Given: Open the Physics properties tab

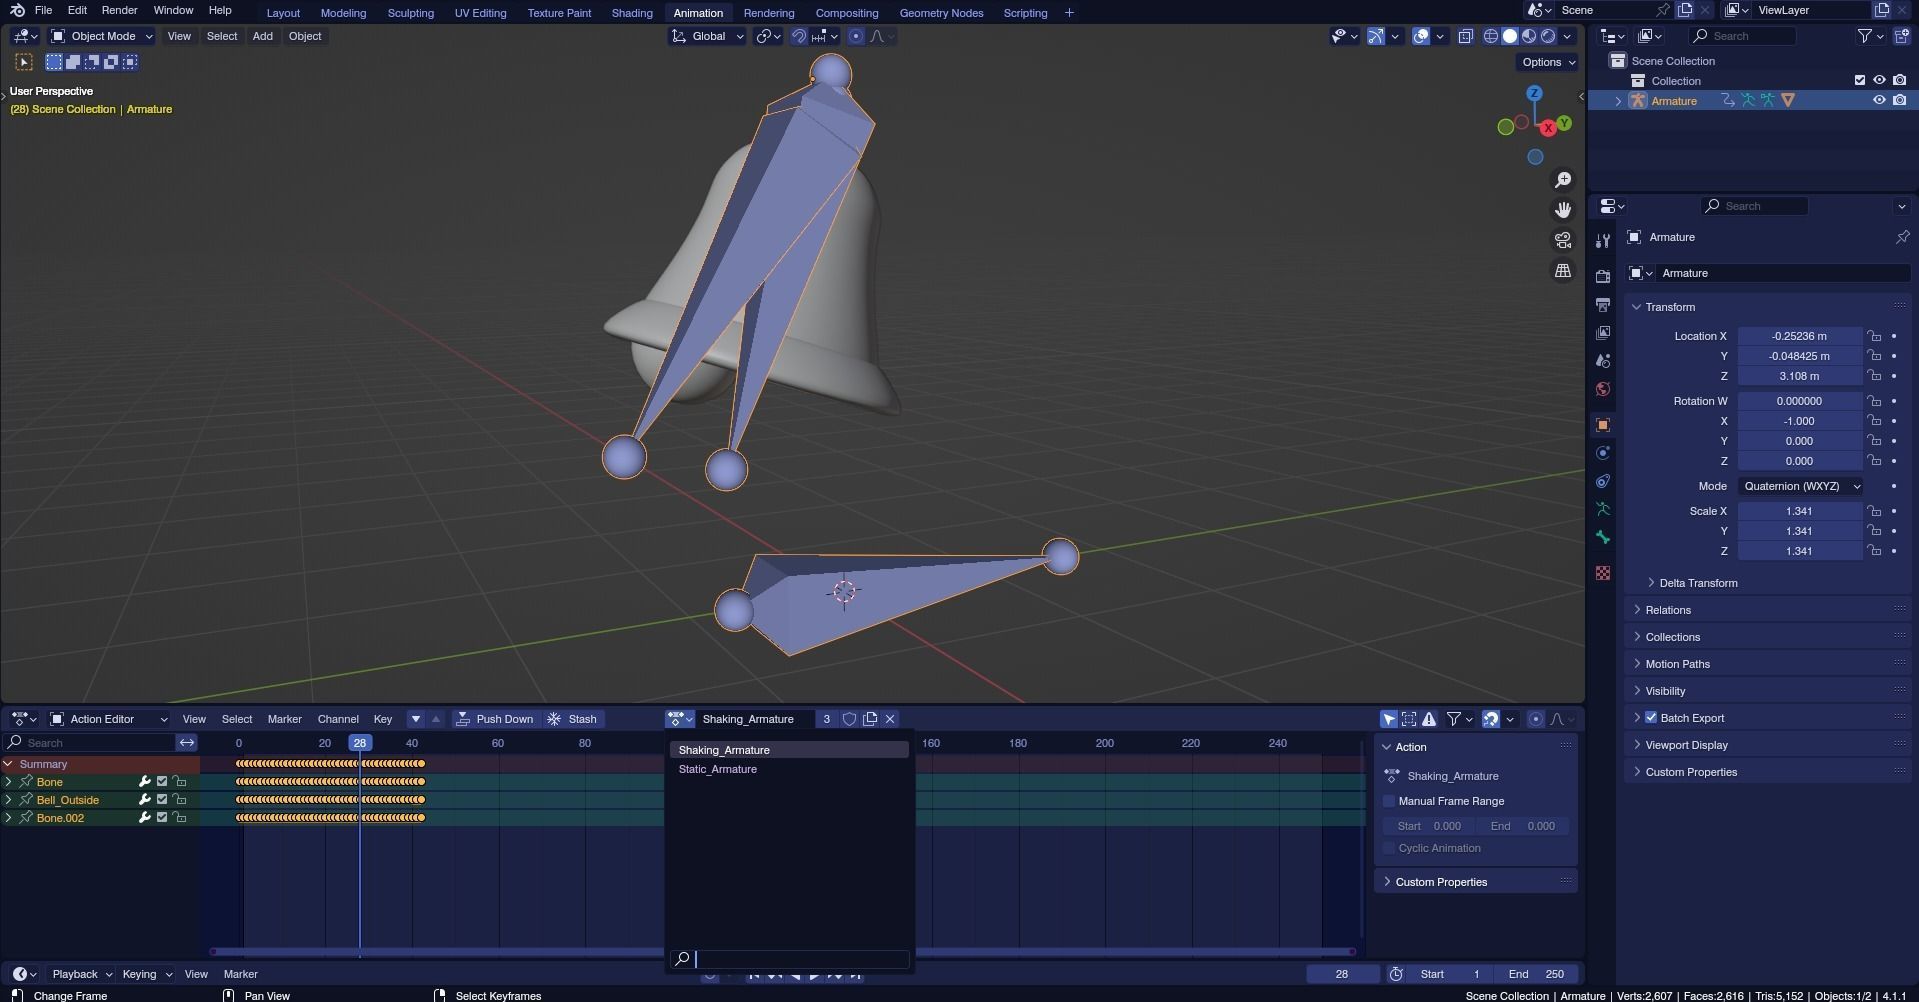Looking at the screenshot, I should click(1603, 453).
